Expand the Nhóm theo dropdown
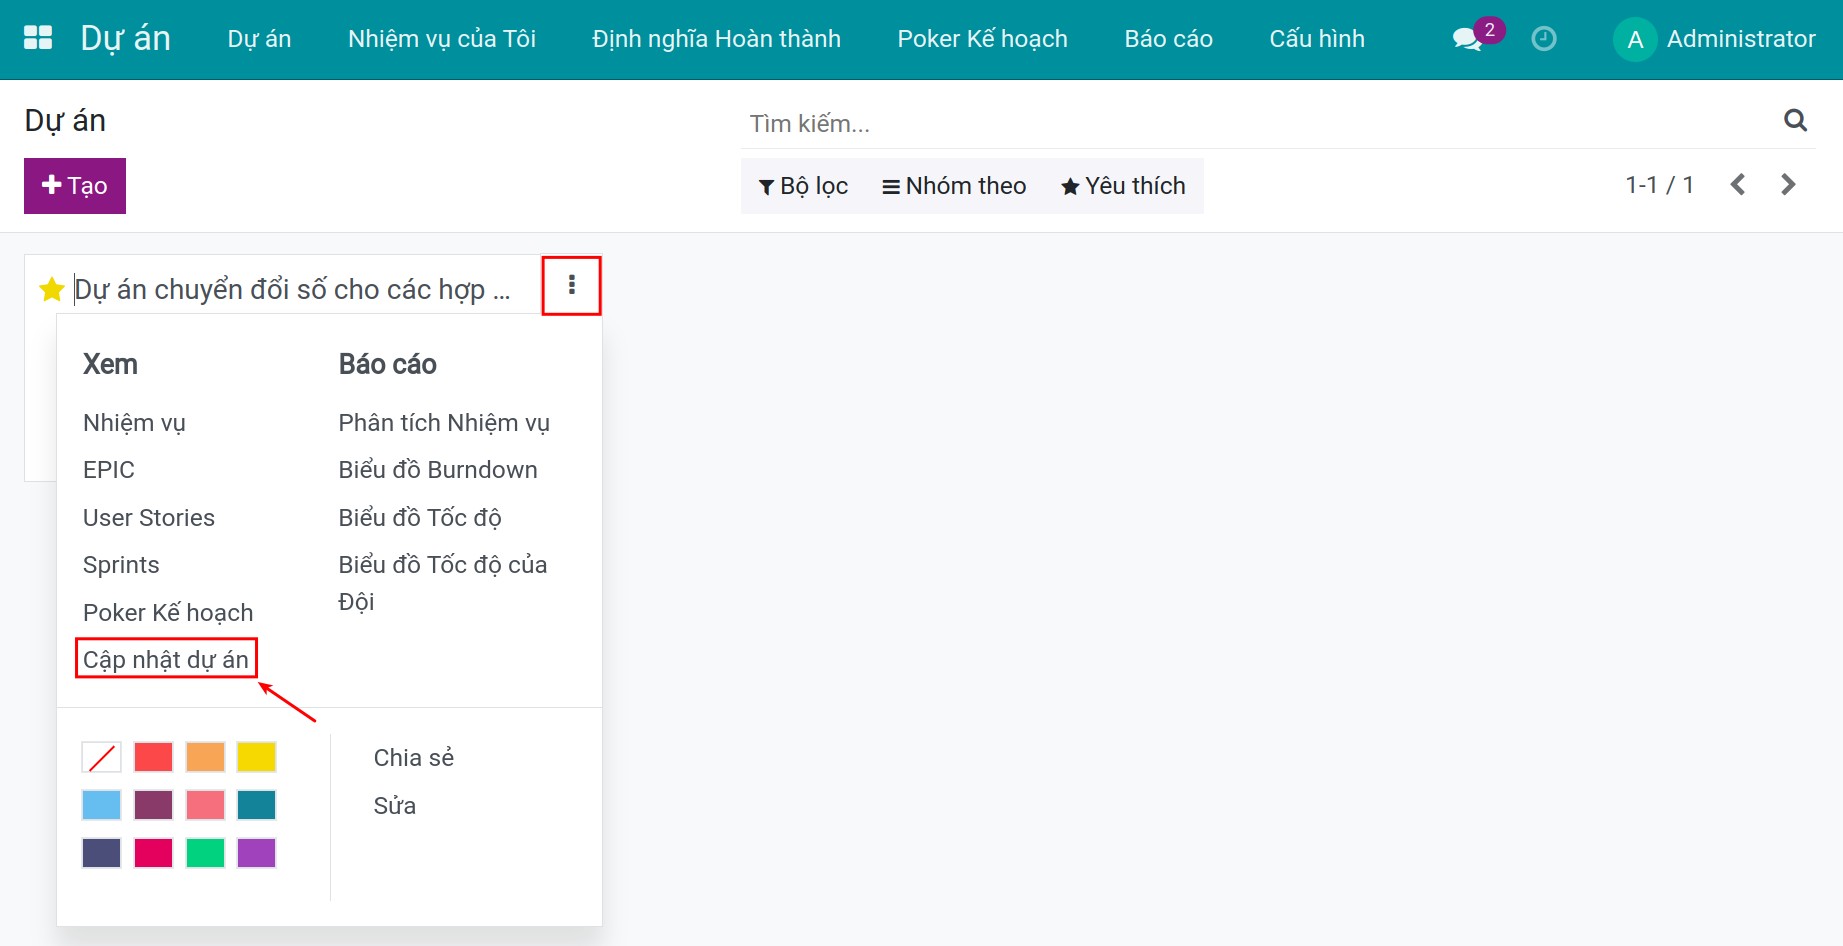The image size is (1843, 946). [x=954, y=186]
